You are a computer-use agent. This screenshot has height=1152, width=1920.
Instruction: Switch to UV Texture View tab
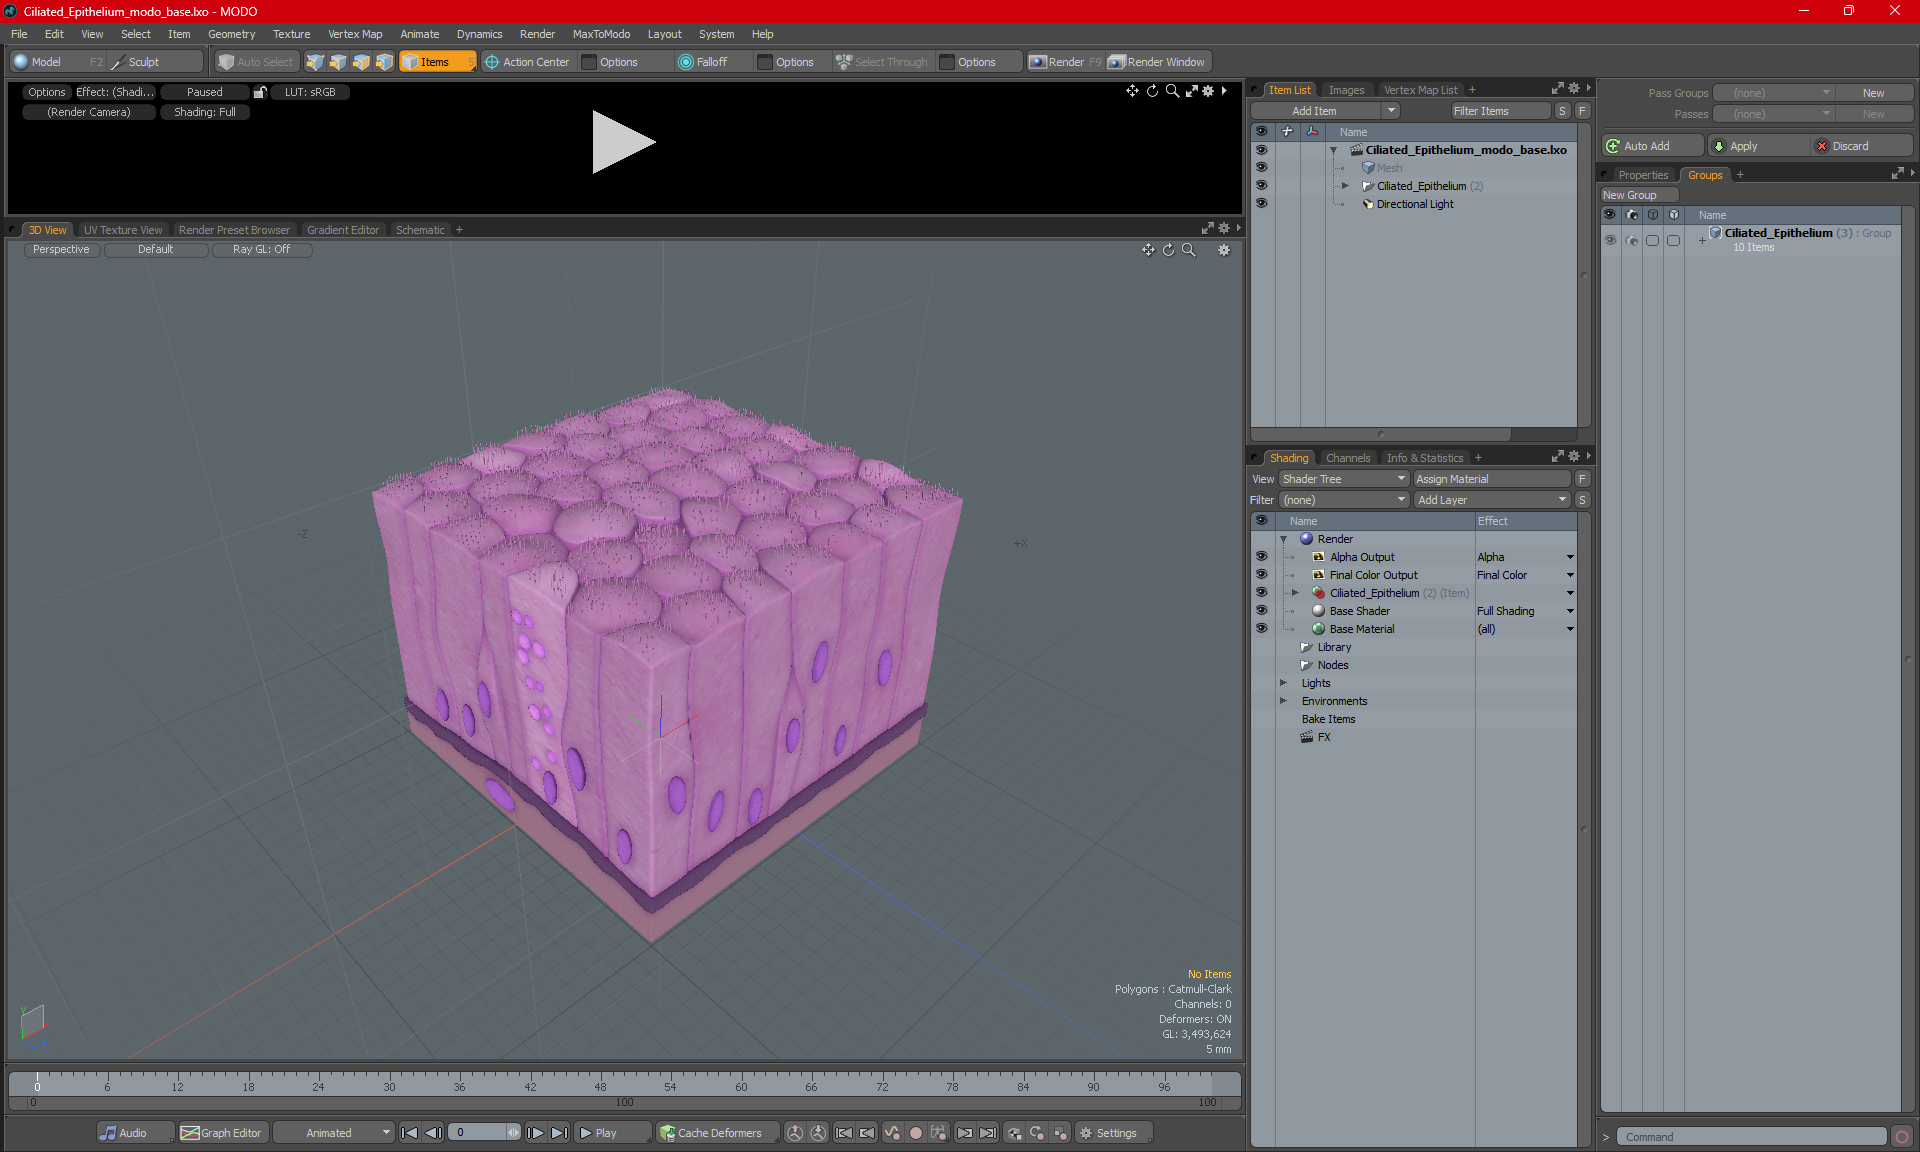(x=123, y=230)
